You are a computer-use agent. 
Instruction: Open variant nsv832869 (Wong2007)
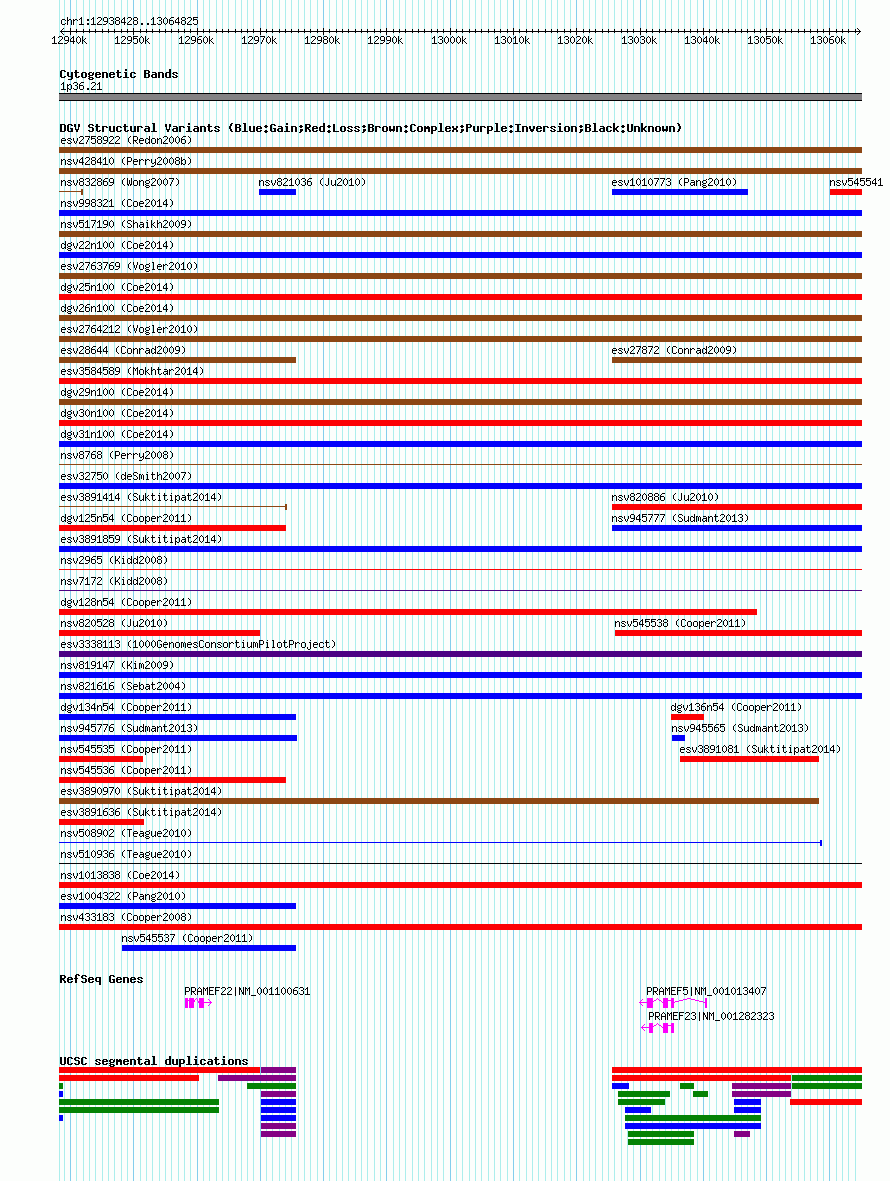coord(120,182)
